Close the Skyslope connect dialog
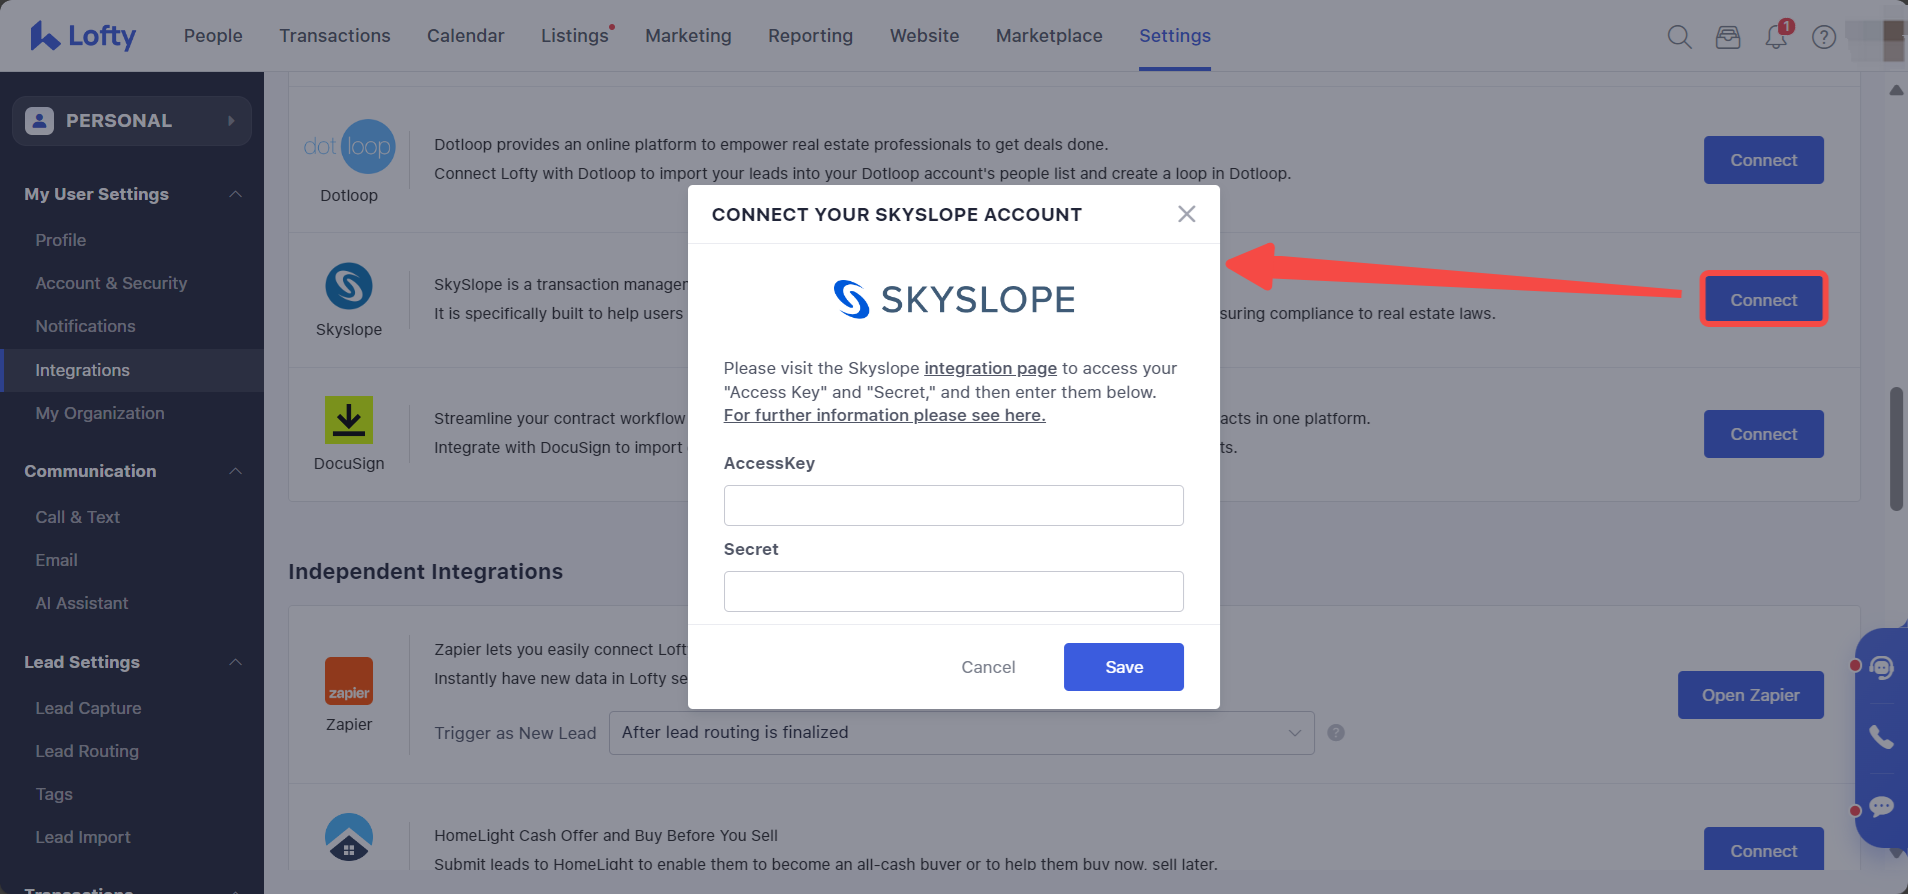Image resolution: width=1908 pixels, height=894 pixels. click(x=1186, y=214)
